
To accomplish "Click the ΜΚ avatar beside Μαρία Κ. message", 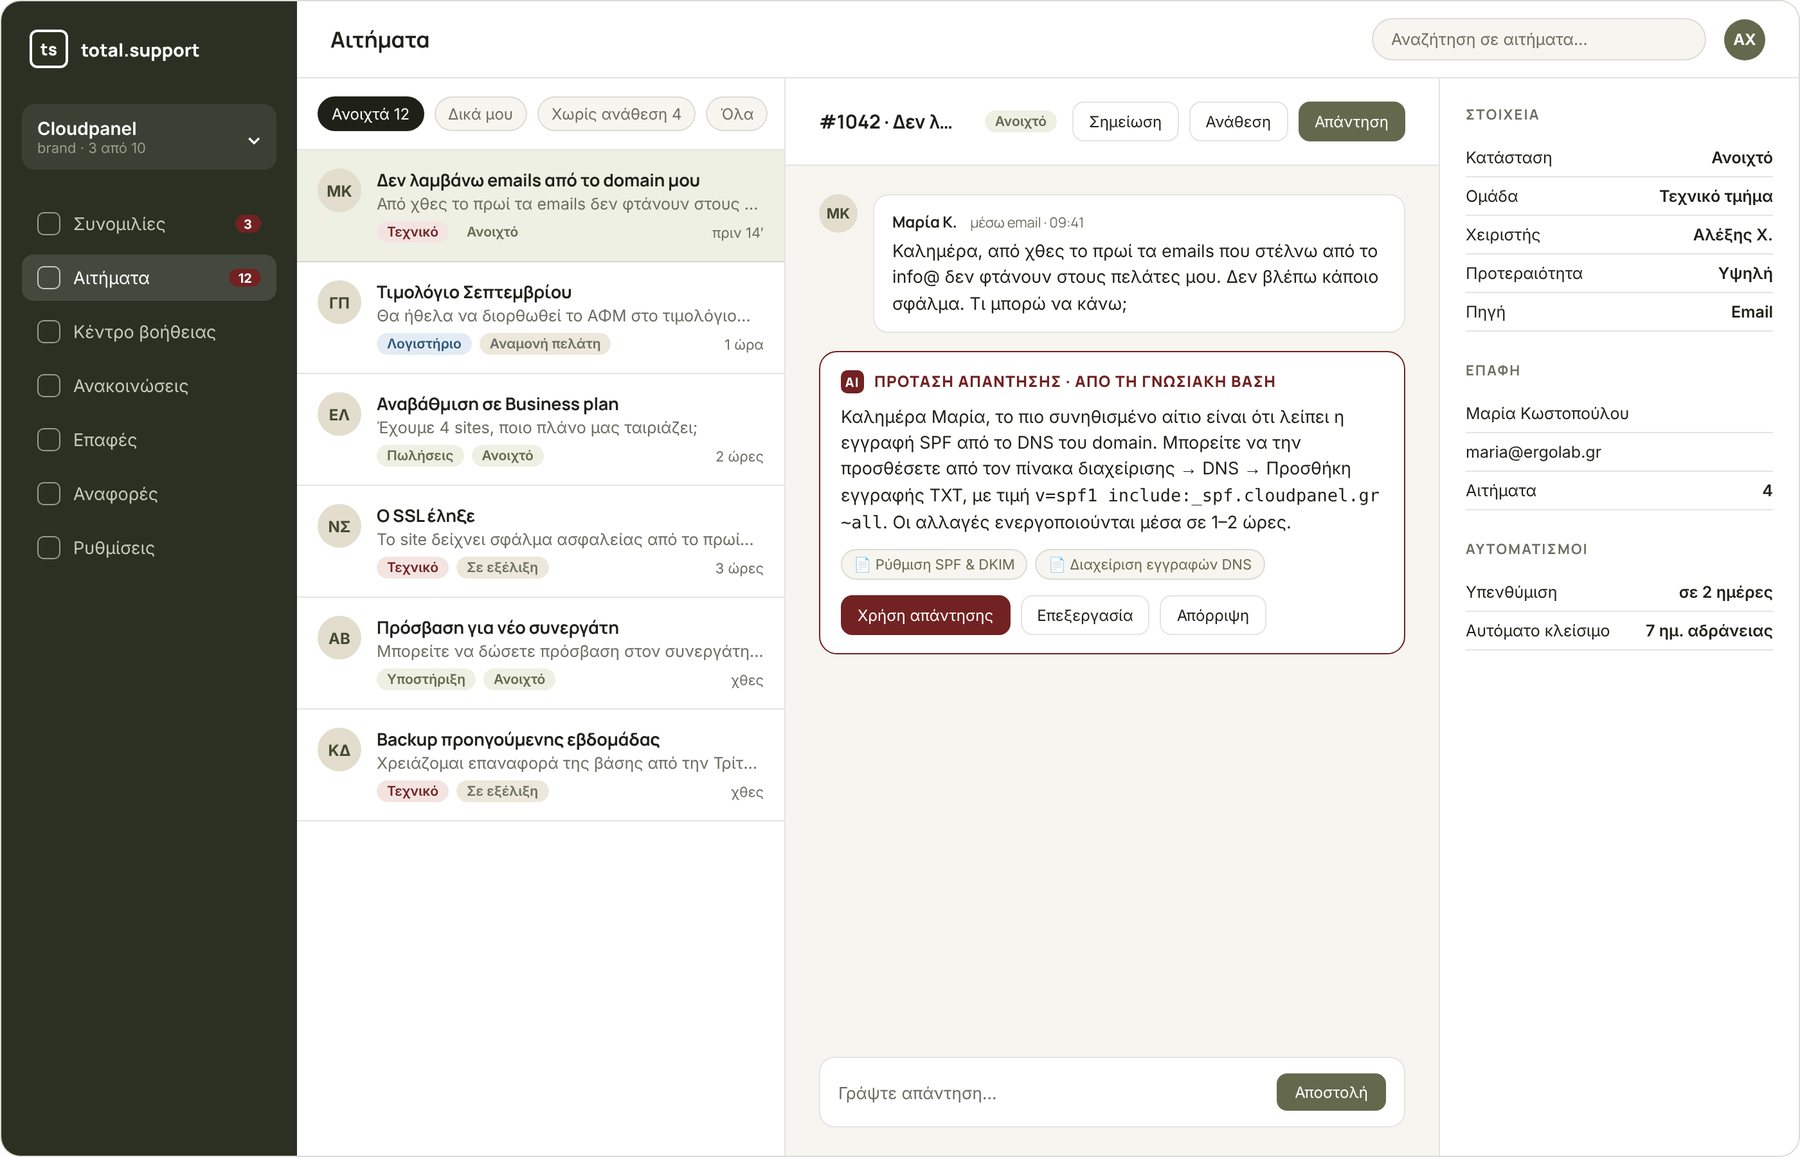I will (x=838, y=214).
